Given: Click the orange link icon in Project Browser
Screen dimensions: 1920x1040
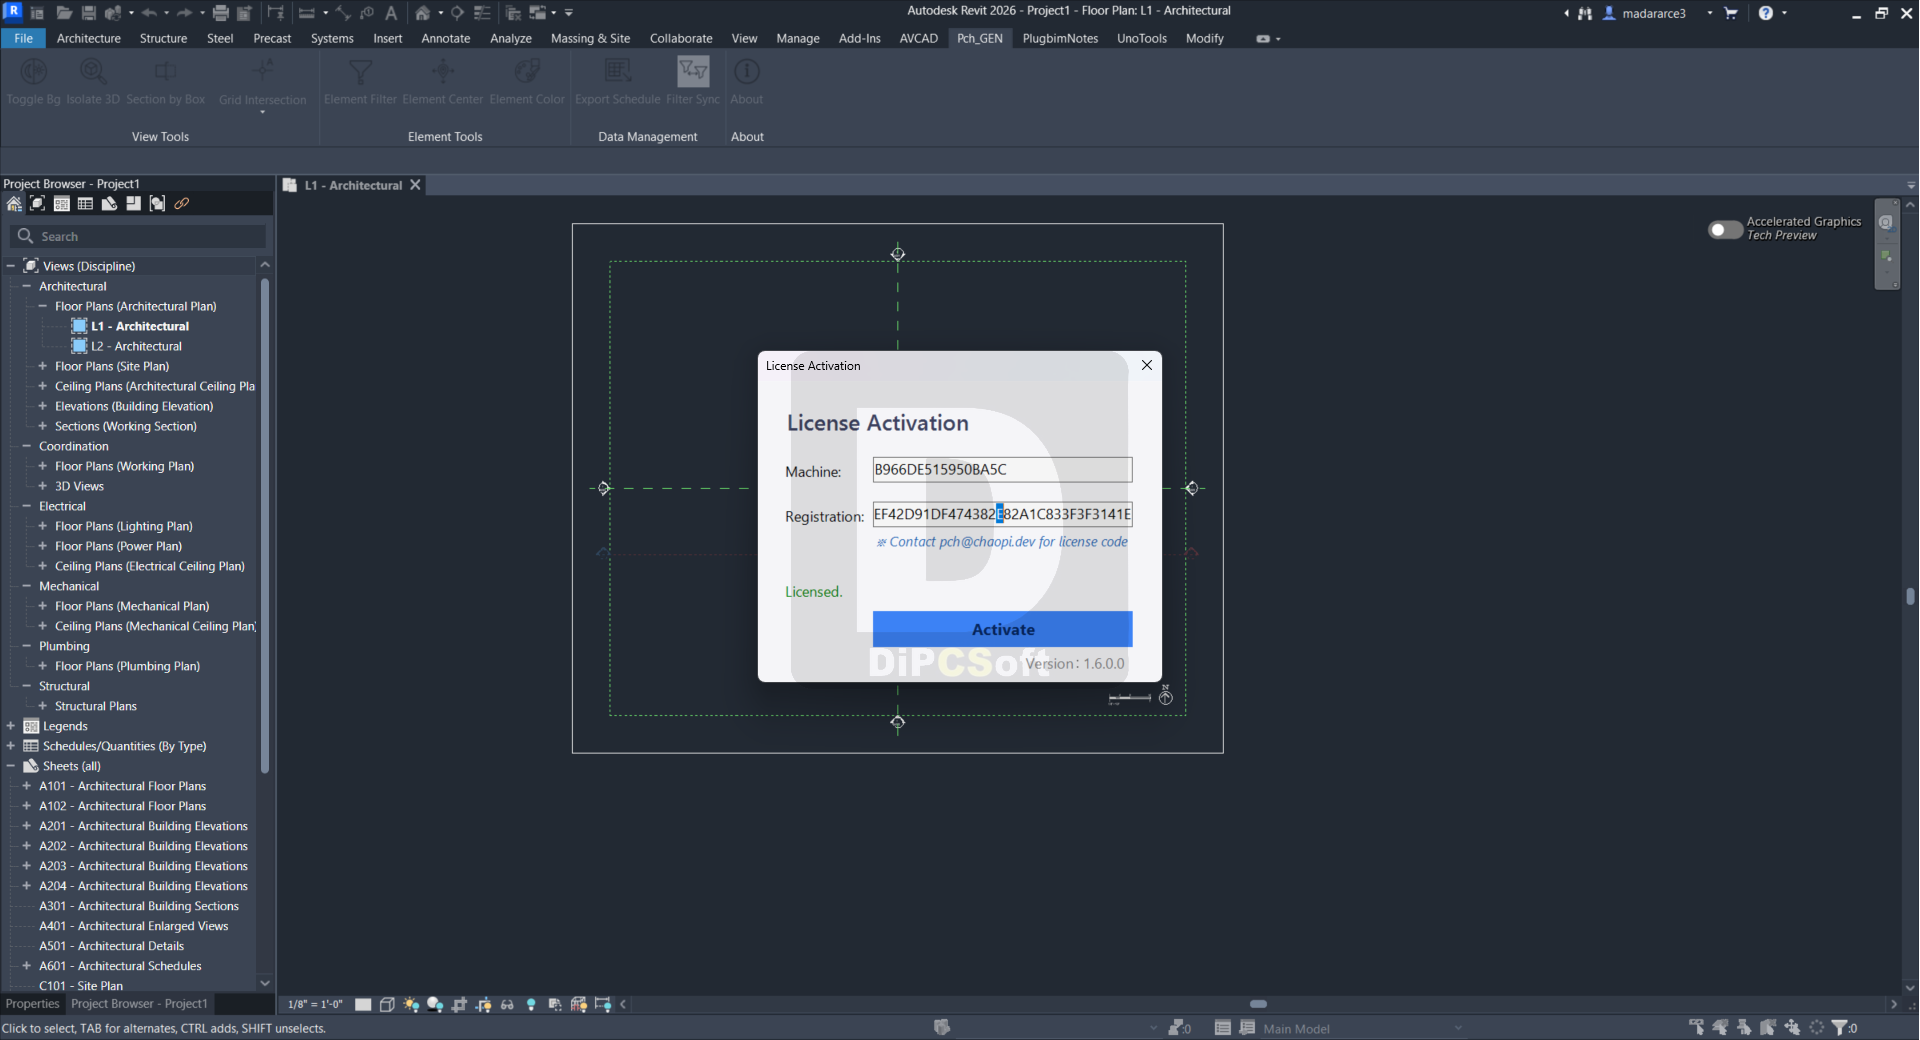Looking at the screenshot, I should pyautogui.click(x=181, y=204).
